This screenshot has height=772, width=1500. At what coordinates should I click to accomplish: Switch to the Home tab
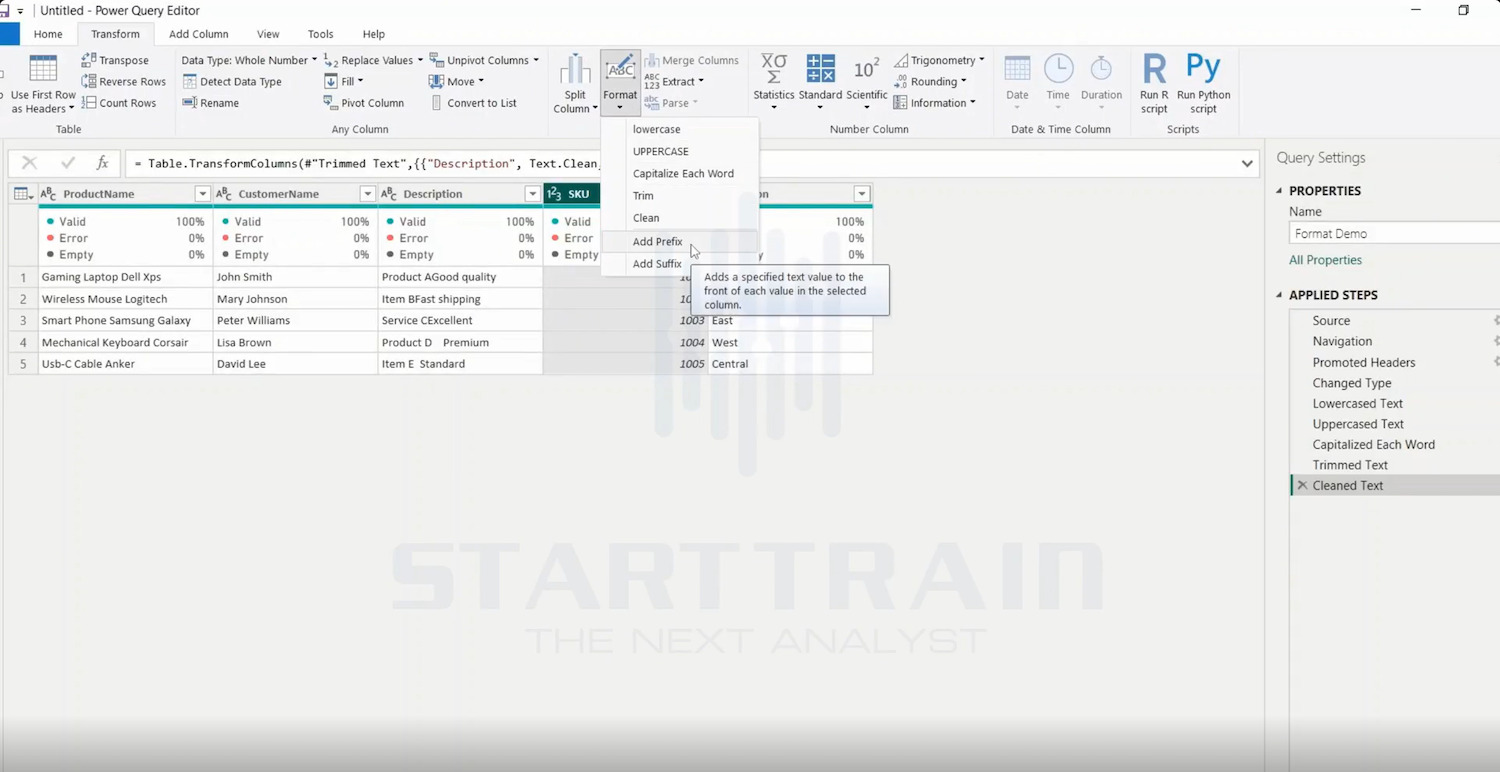click(x=48, y=34)
